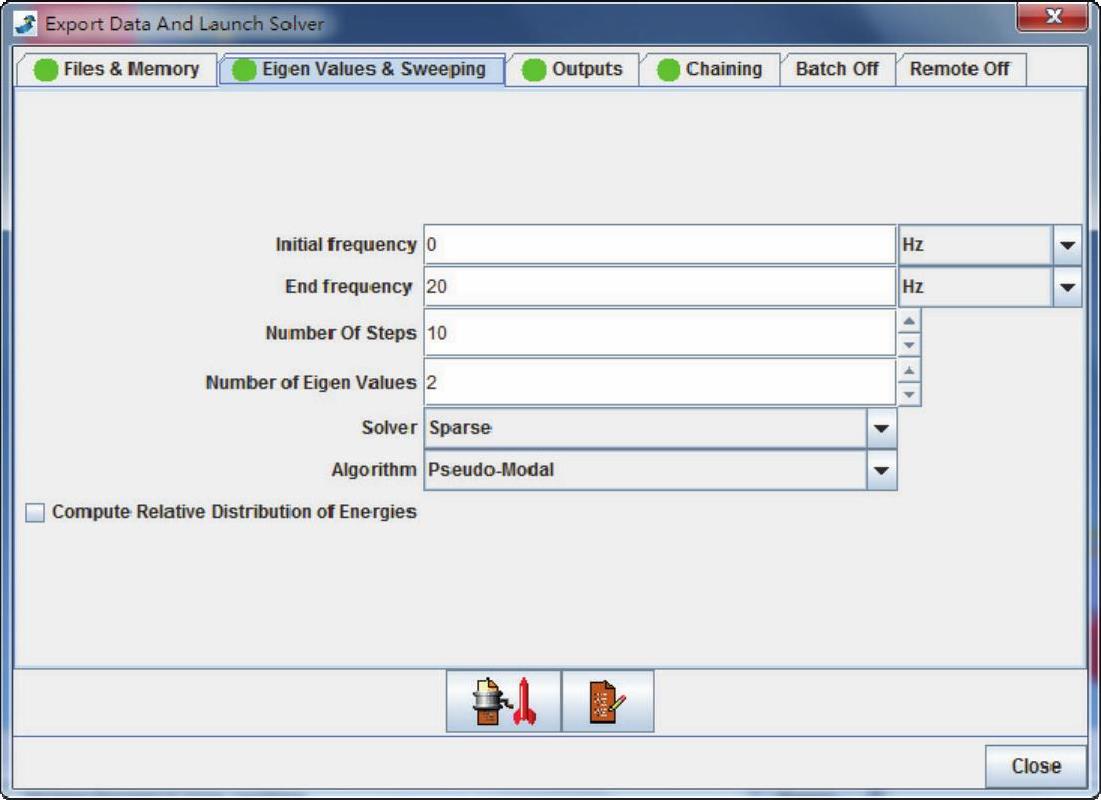Expand the Algorithm dropdown showing Pseudo-Modal

[880, 470]
